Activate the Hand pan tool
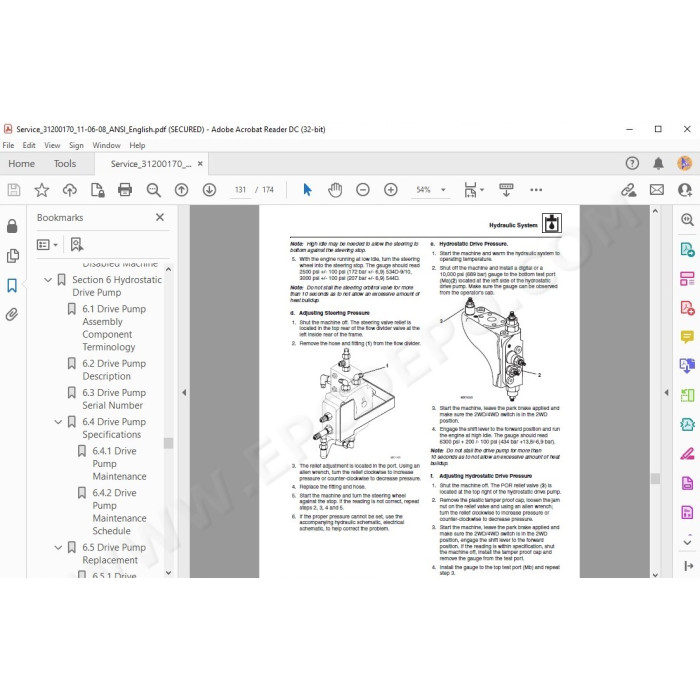This screenshot has width=700, height=700. pos(335,190)
